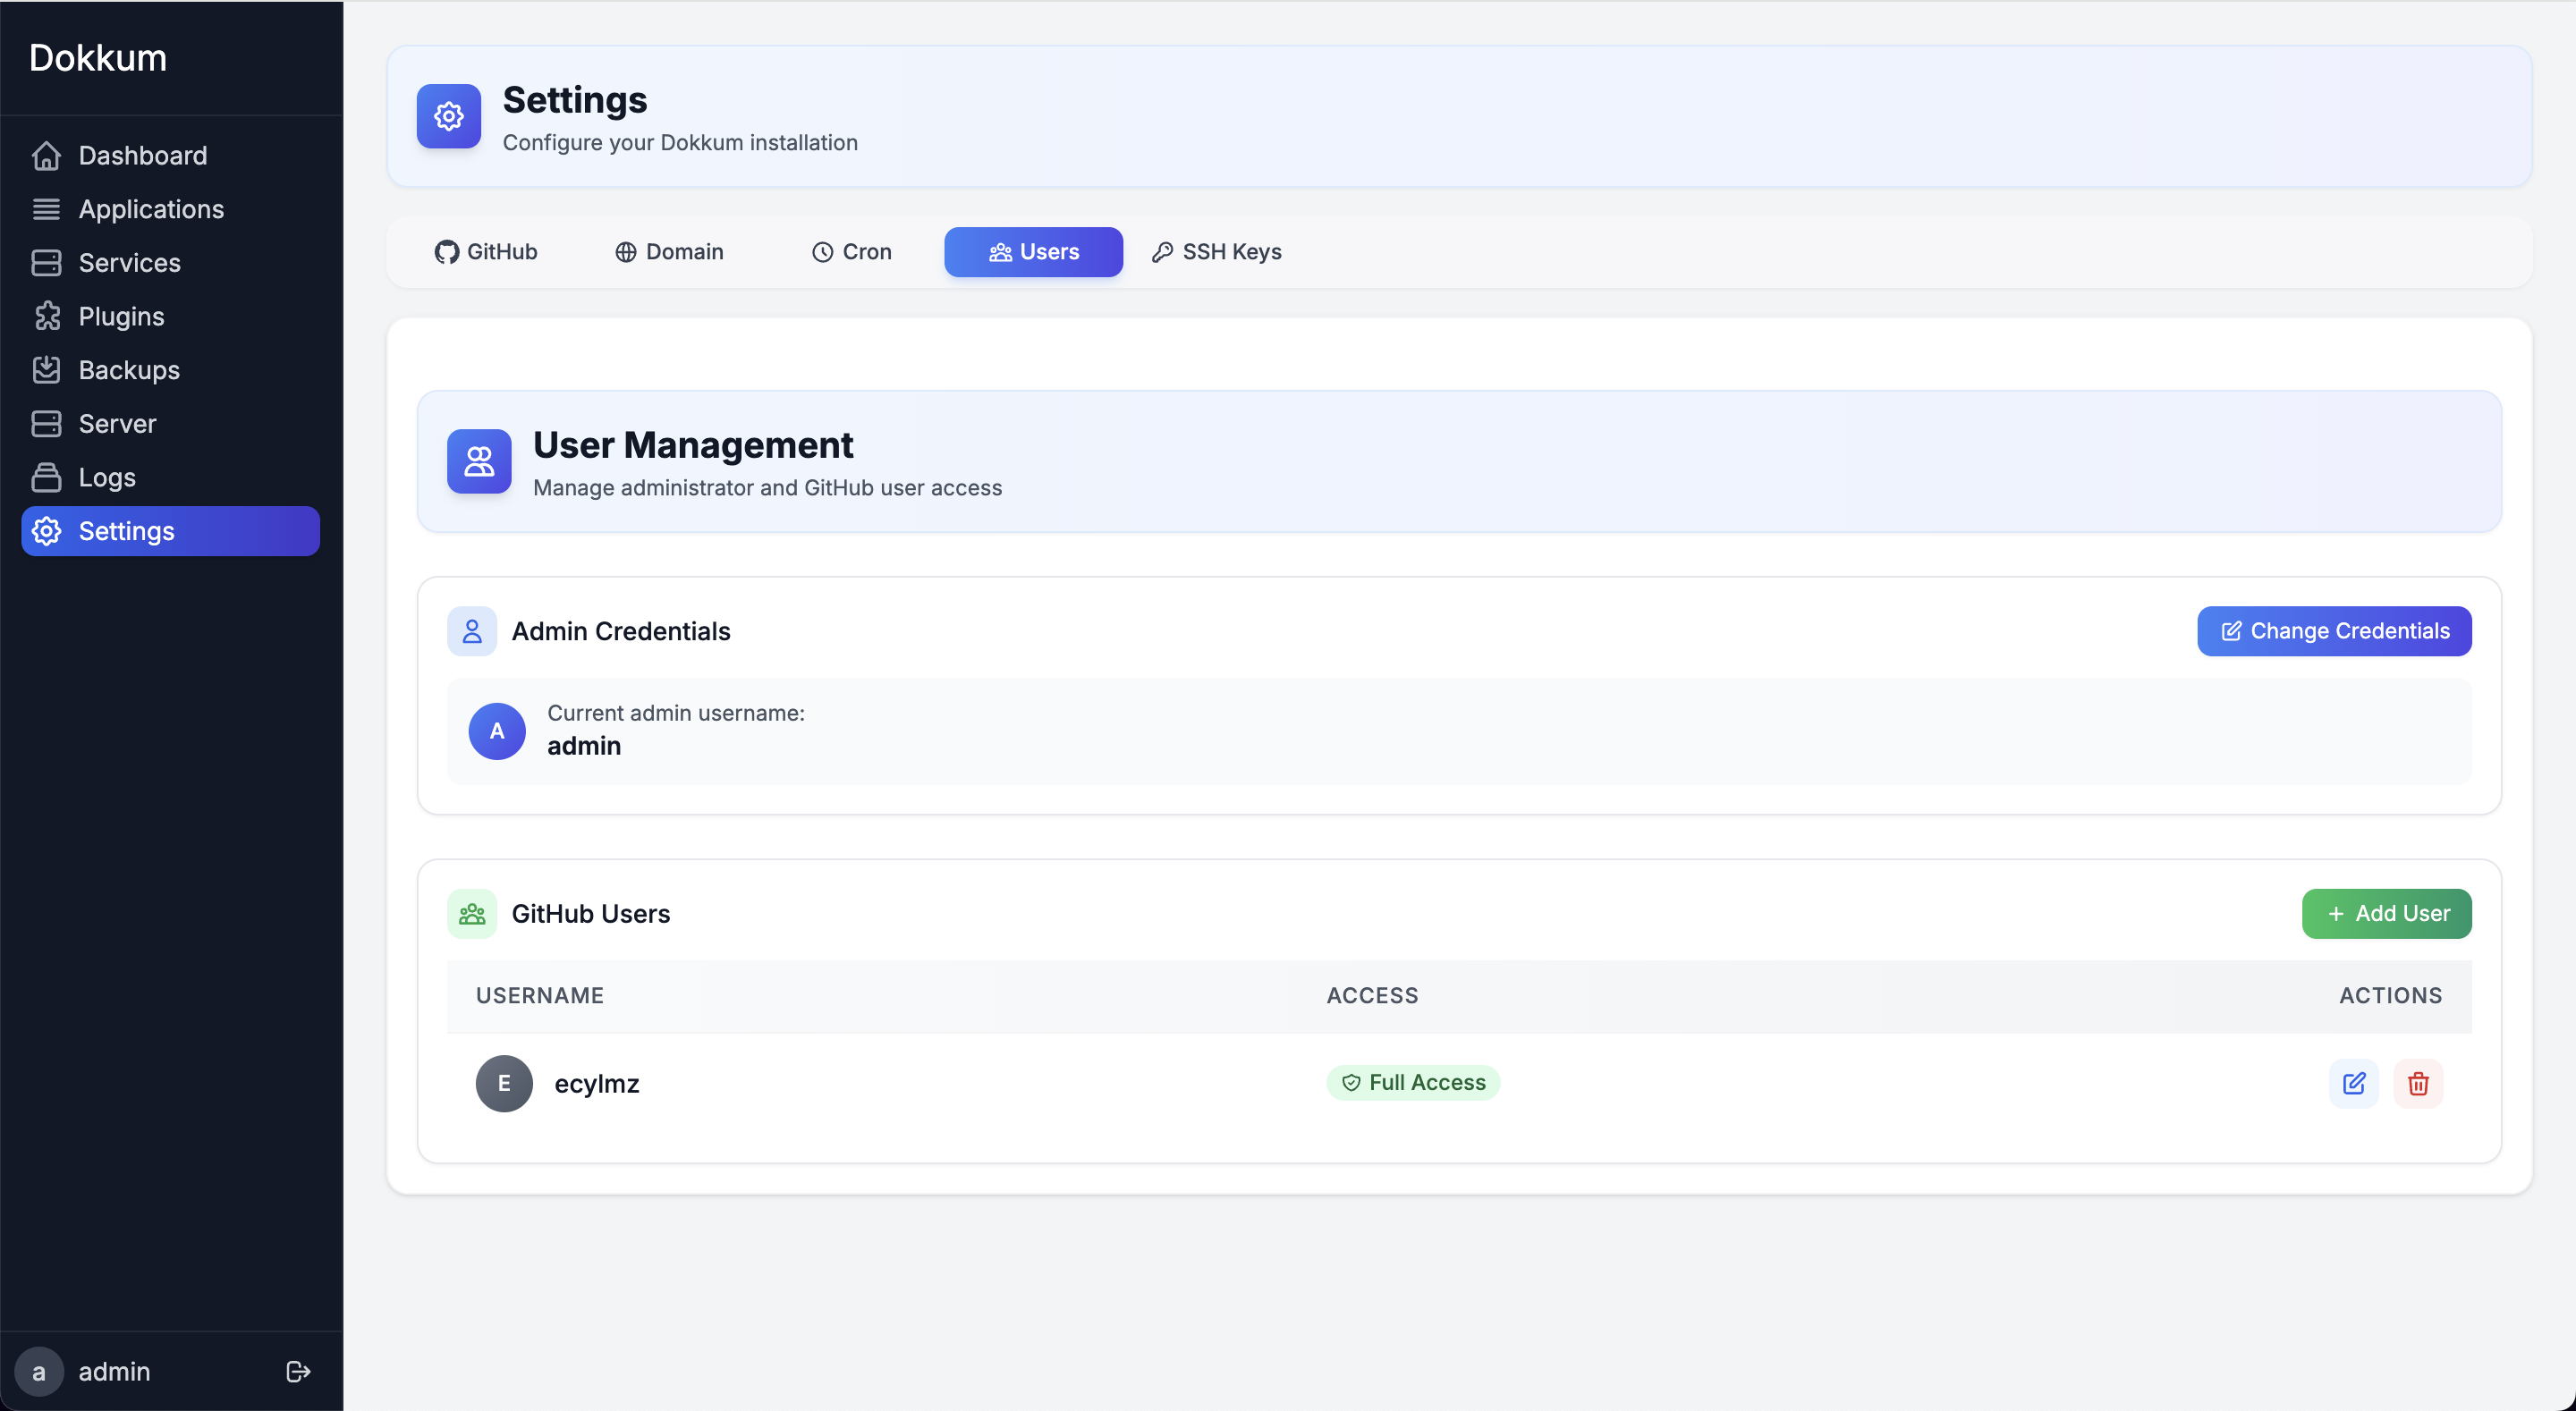
Task: Click the User Management group icon
Action: point(479,461)
